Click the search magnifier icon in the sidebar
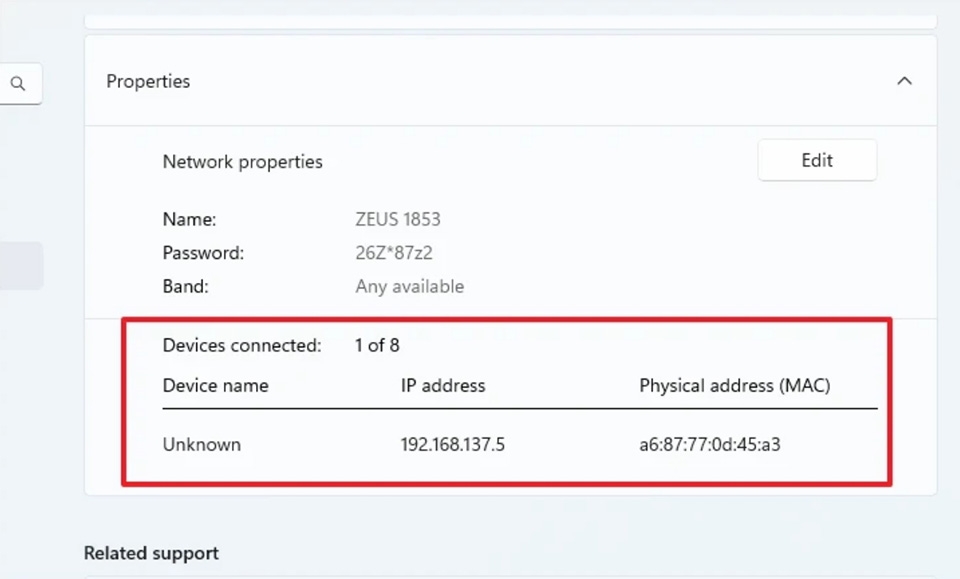The width and height of the screenshot is (960, 579). click(x=19, y=84)
